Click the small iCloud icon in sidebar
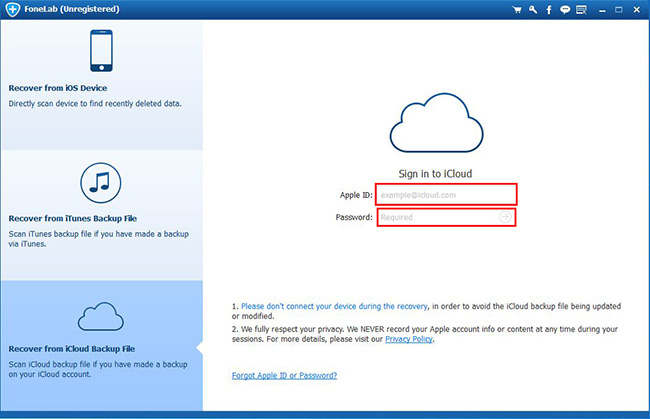 click(101, 316)
